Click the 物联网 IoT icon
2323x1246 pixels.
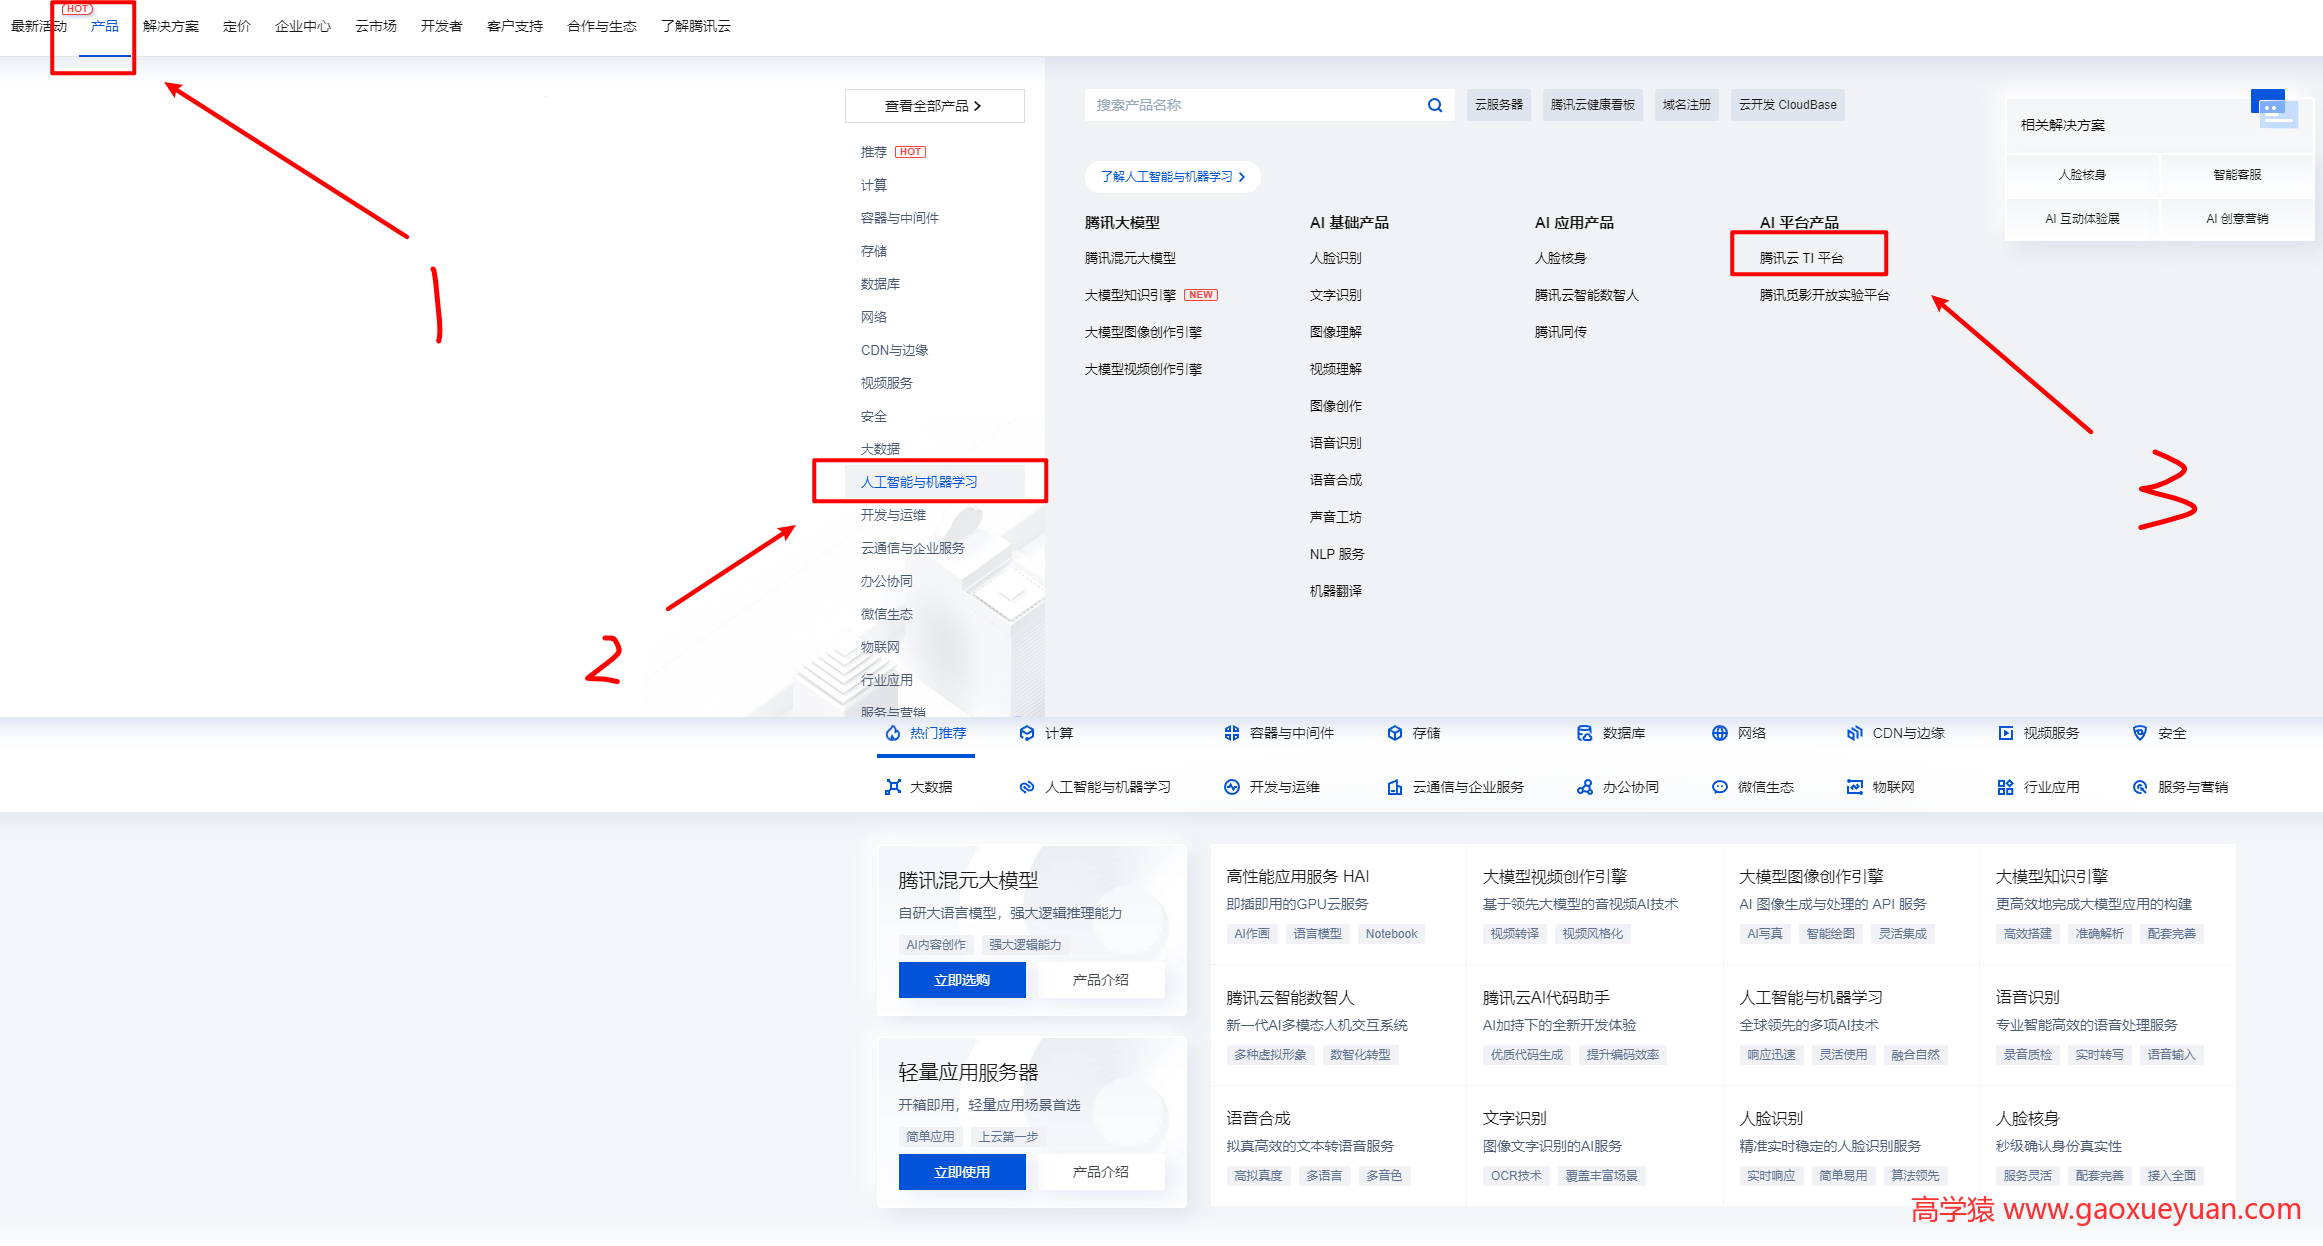[x=1854, y=787]
